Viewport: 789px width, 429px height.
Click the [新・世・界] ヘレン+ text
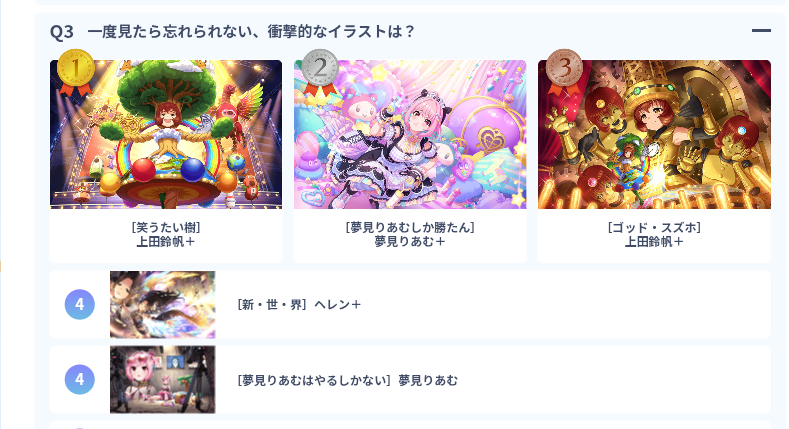pyautogui.click(x=299, y=305)
